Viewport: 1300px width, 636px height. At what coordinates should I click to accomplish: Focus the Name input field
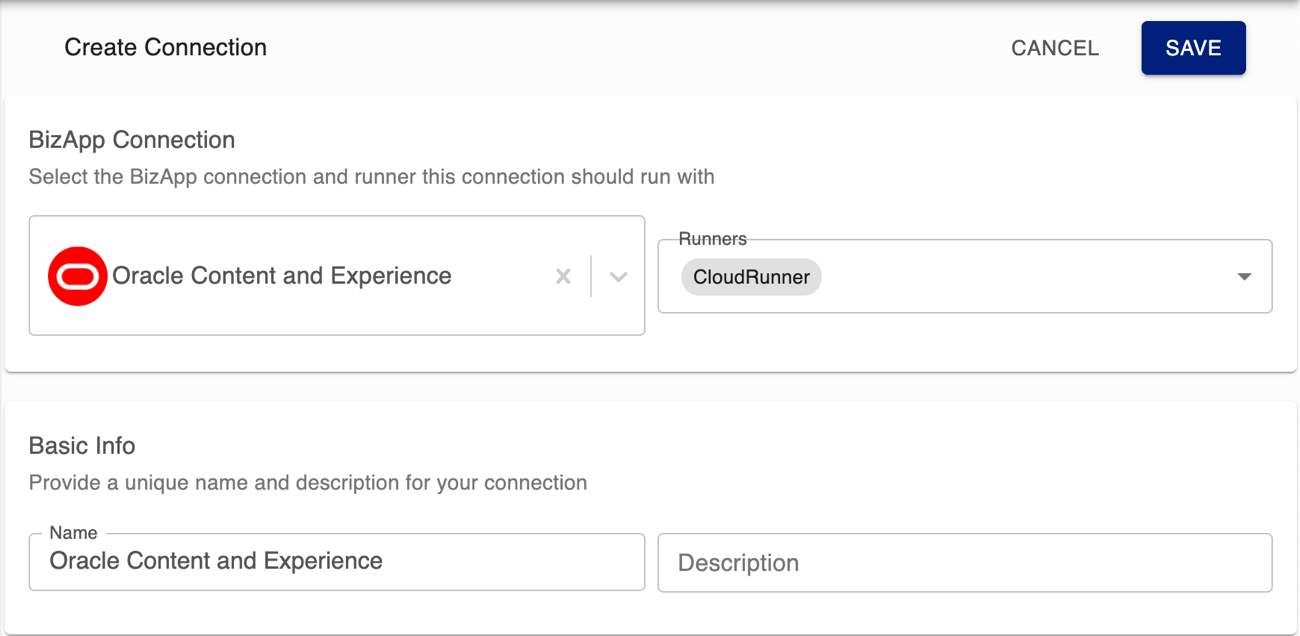click(337, 561)
